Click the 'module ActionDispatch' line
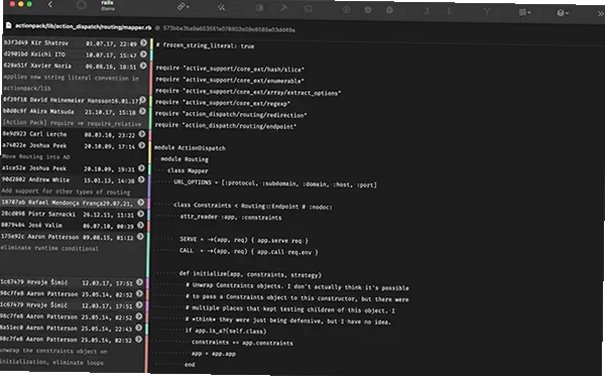The image size is (605, 376). 190,148
